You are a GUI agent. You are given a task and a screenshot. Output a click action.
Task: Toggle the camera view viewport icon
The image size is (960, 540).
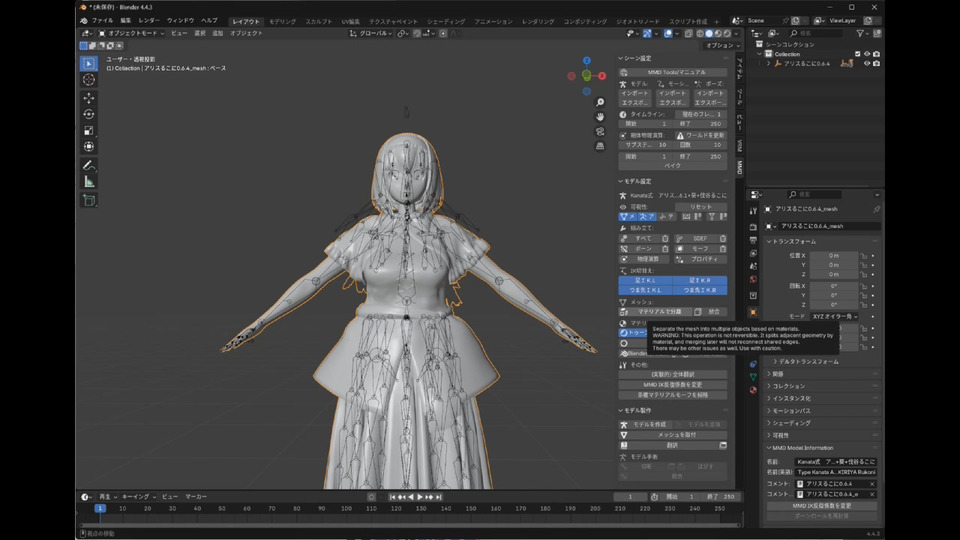(600, 131)
